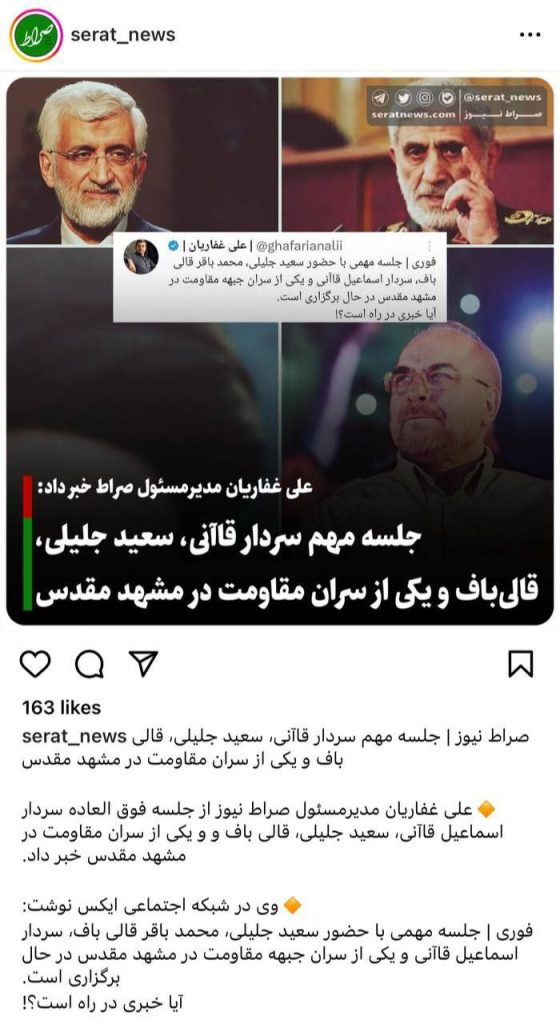Tap photo of man in military uniform
This screenshot has height=1024, width=560.
[x=418, y=160]
